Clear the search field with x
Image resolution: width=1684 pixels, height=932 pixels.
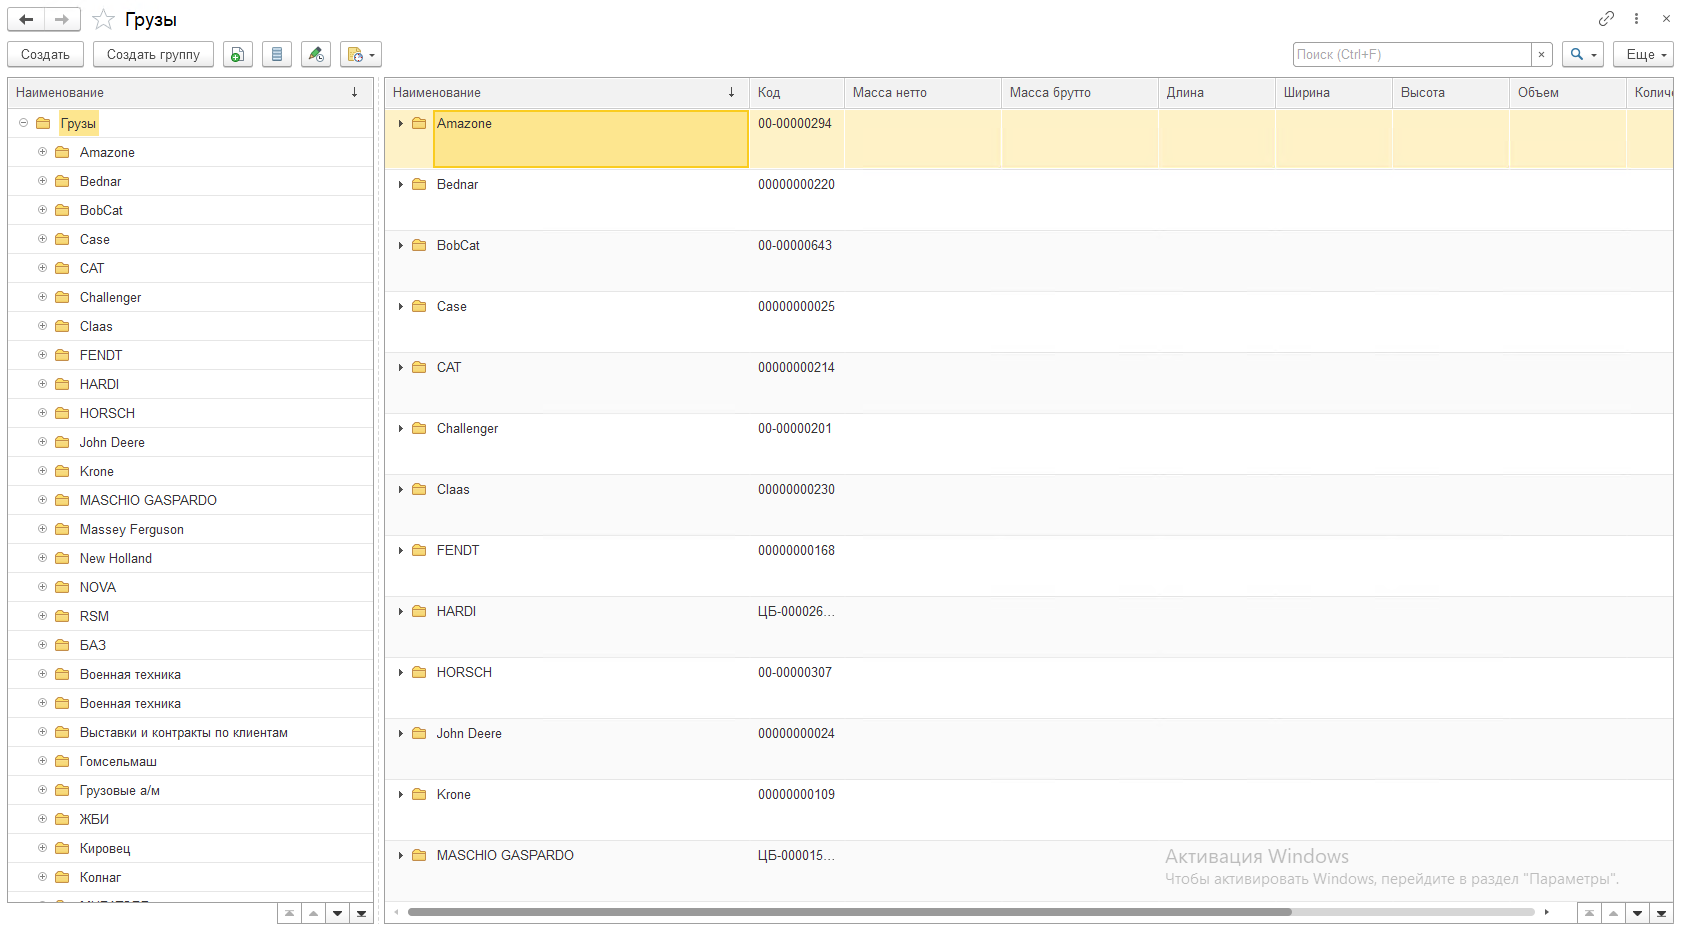[x=1541, y=55]
